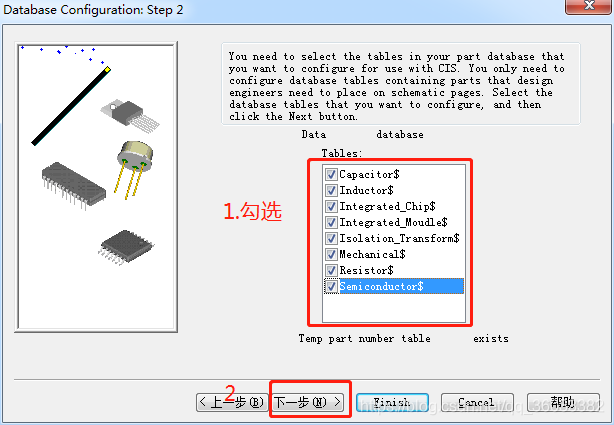Click the wizard illustration of chips

click(x=96, y=187)
